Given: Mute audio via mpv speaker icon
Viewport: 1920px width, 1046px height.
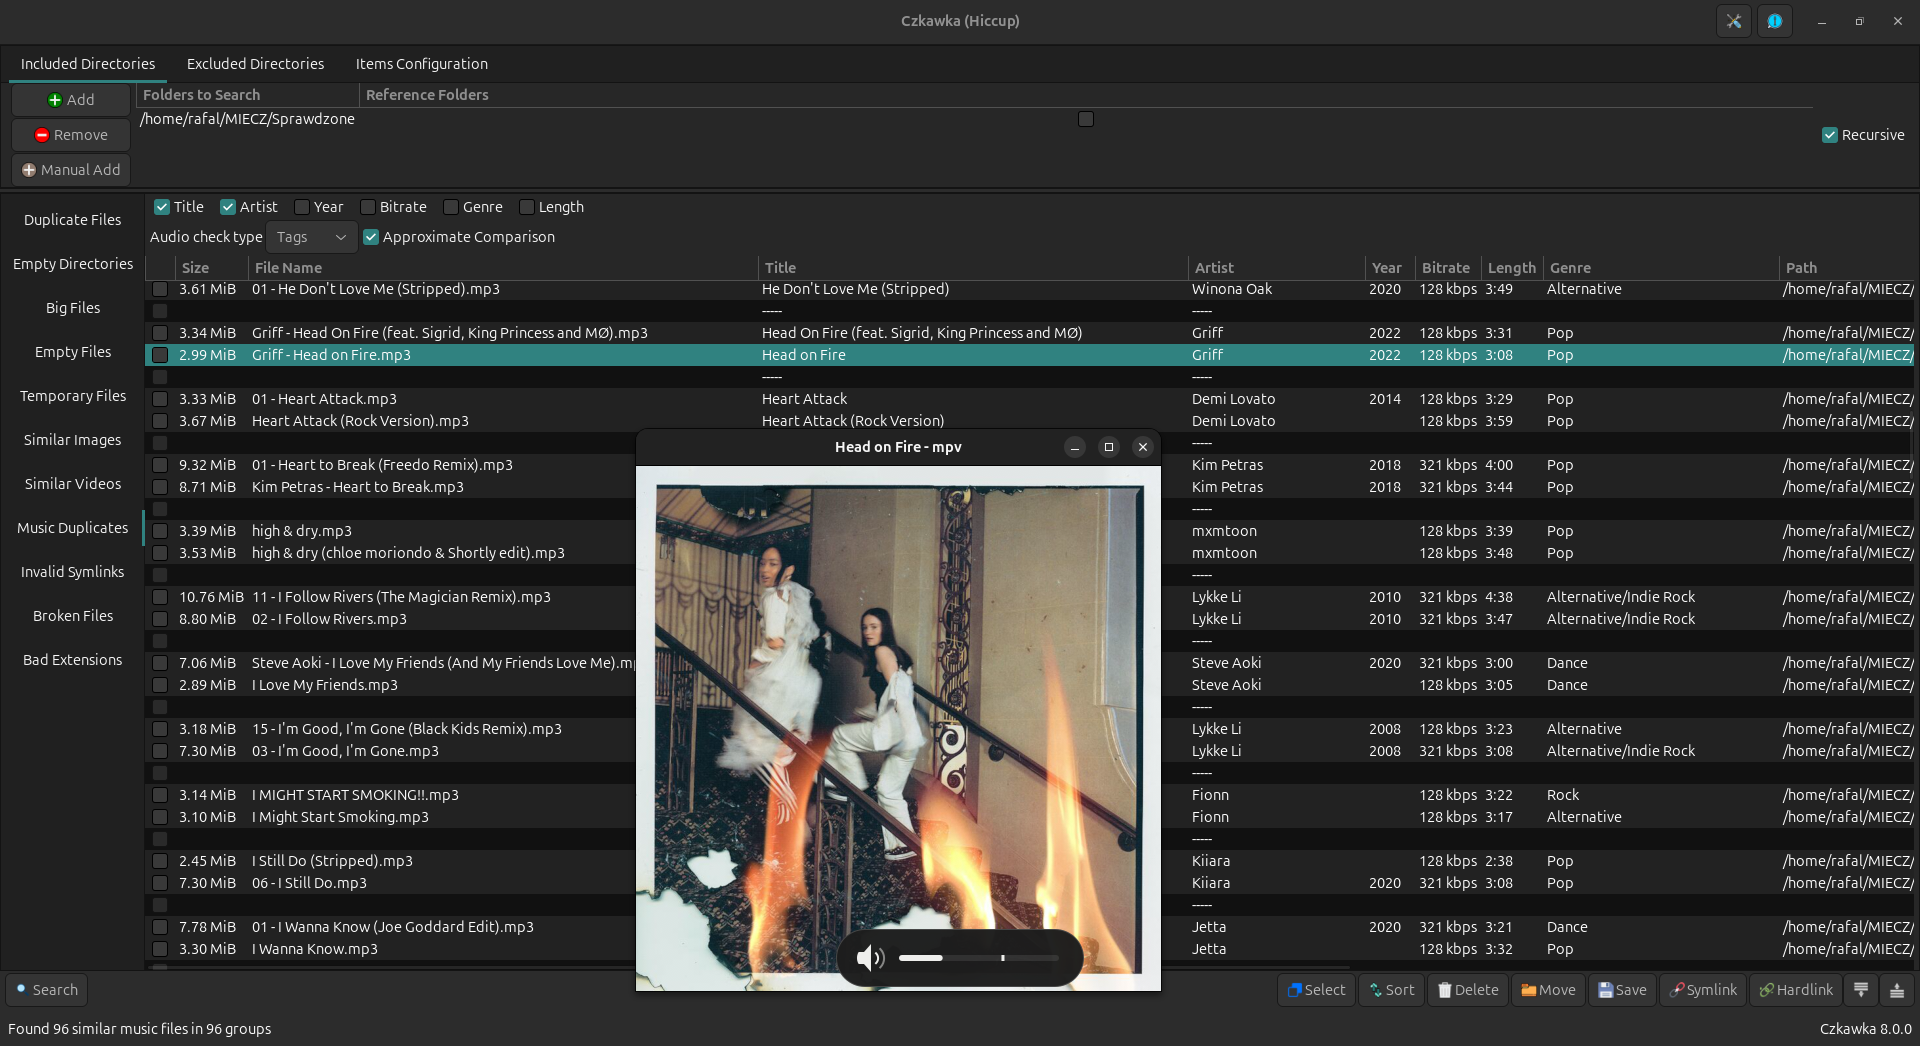Looking at the screenshot, I should tap(869, 958).
